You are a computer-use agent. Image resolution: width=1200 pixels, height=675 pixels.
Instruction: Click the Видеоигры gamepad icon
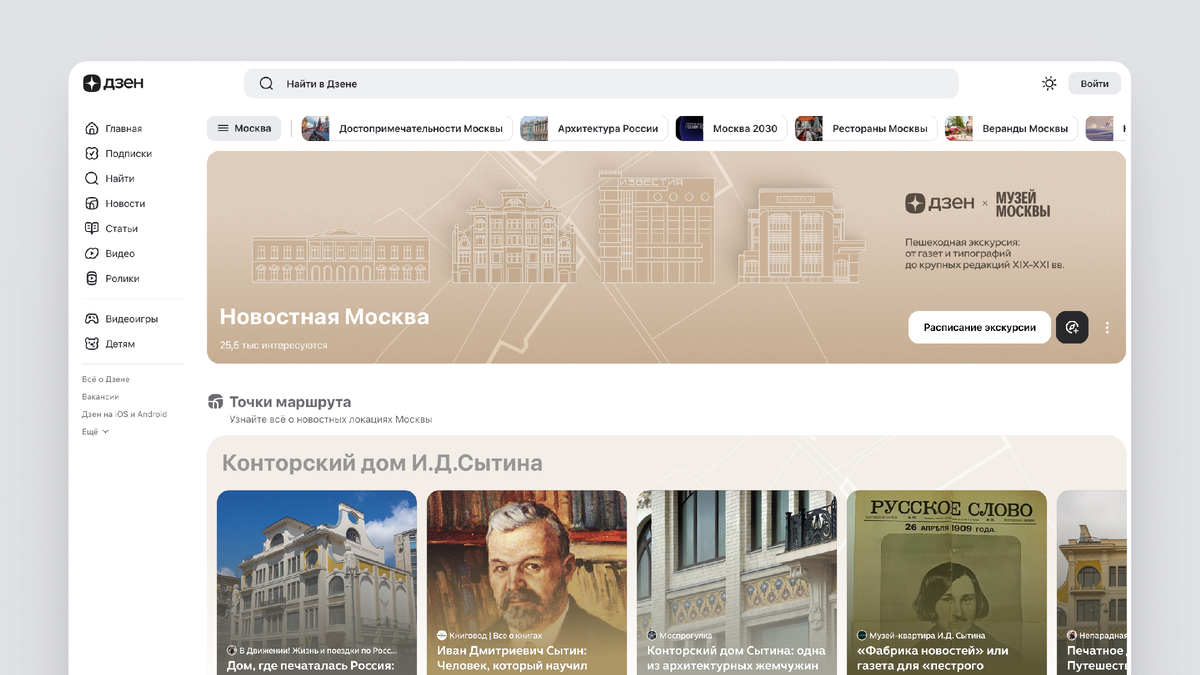click(x=91, y=318)
